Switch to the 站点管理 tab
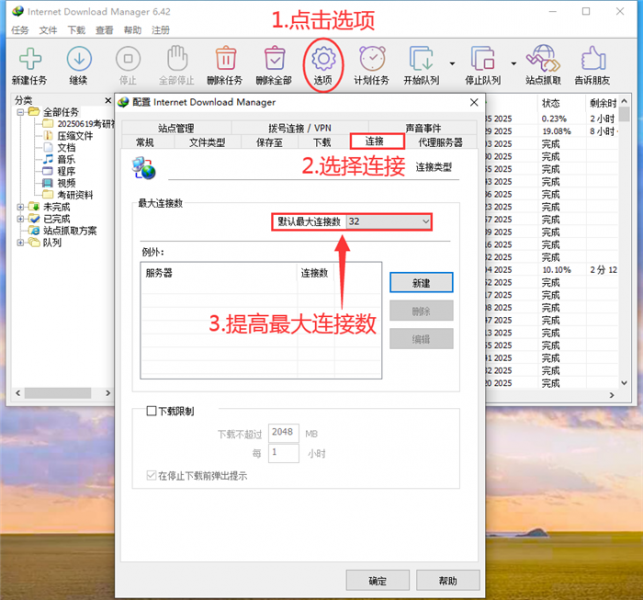643x600 pixels. click(176, 128)
